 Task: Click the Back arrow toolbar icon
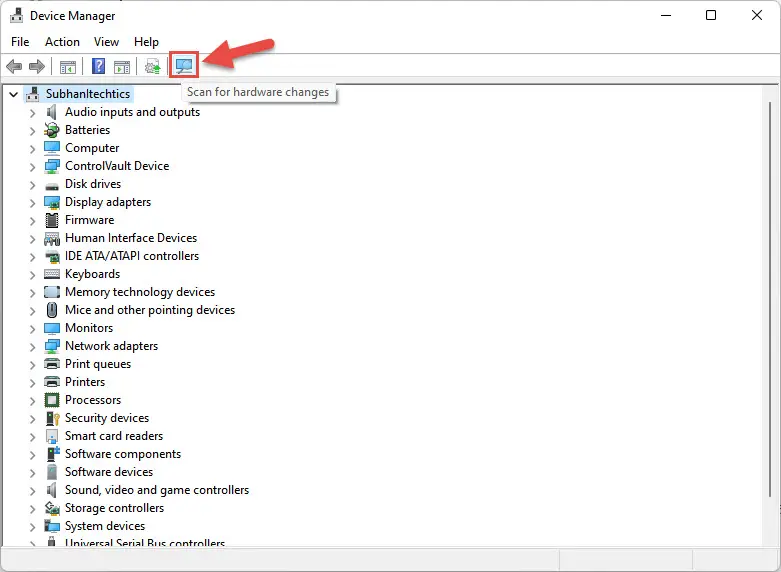click(x=14, y=66)
